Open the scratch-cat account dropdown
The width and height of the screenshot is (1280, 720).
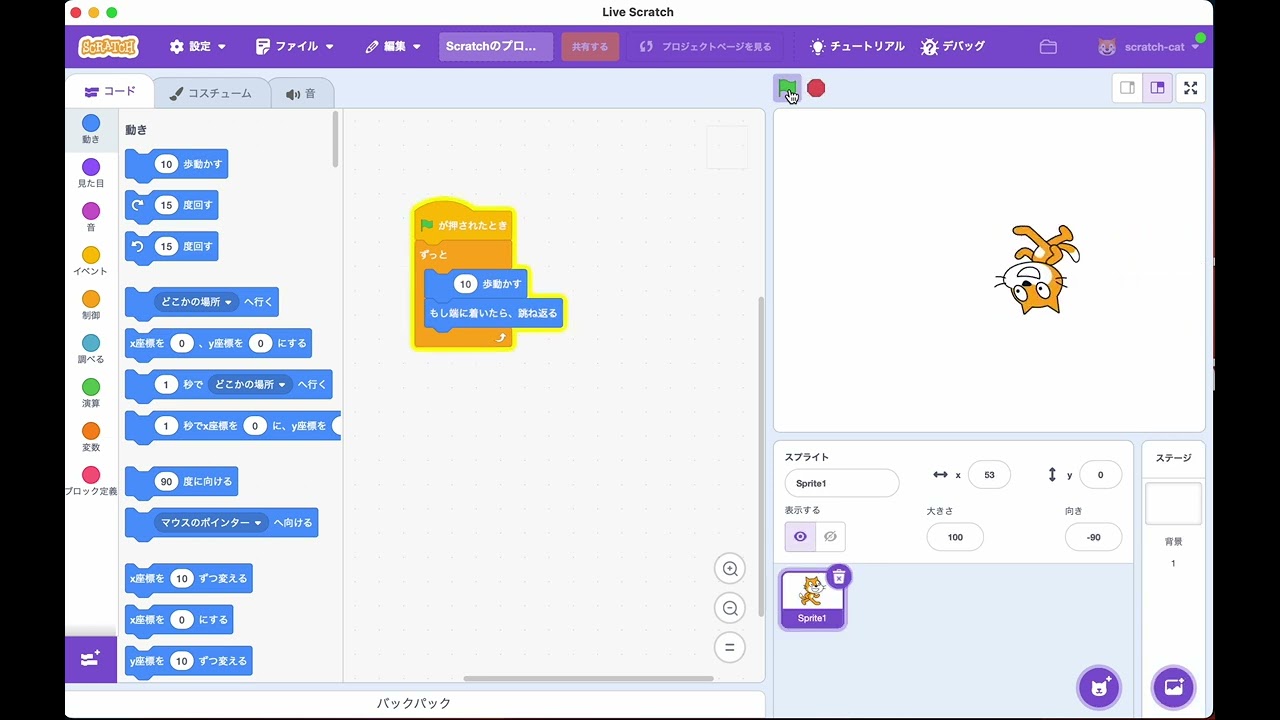tap(1149, 47)
